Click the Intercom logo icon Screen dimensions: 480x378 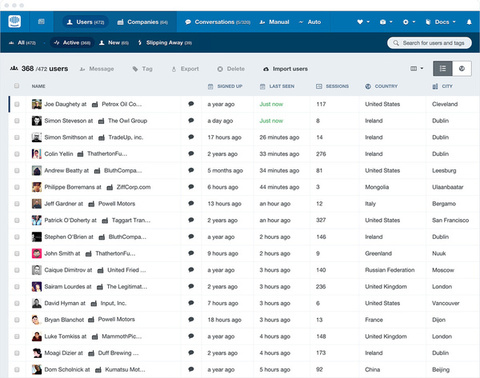[x=14, y=22]
